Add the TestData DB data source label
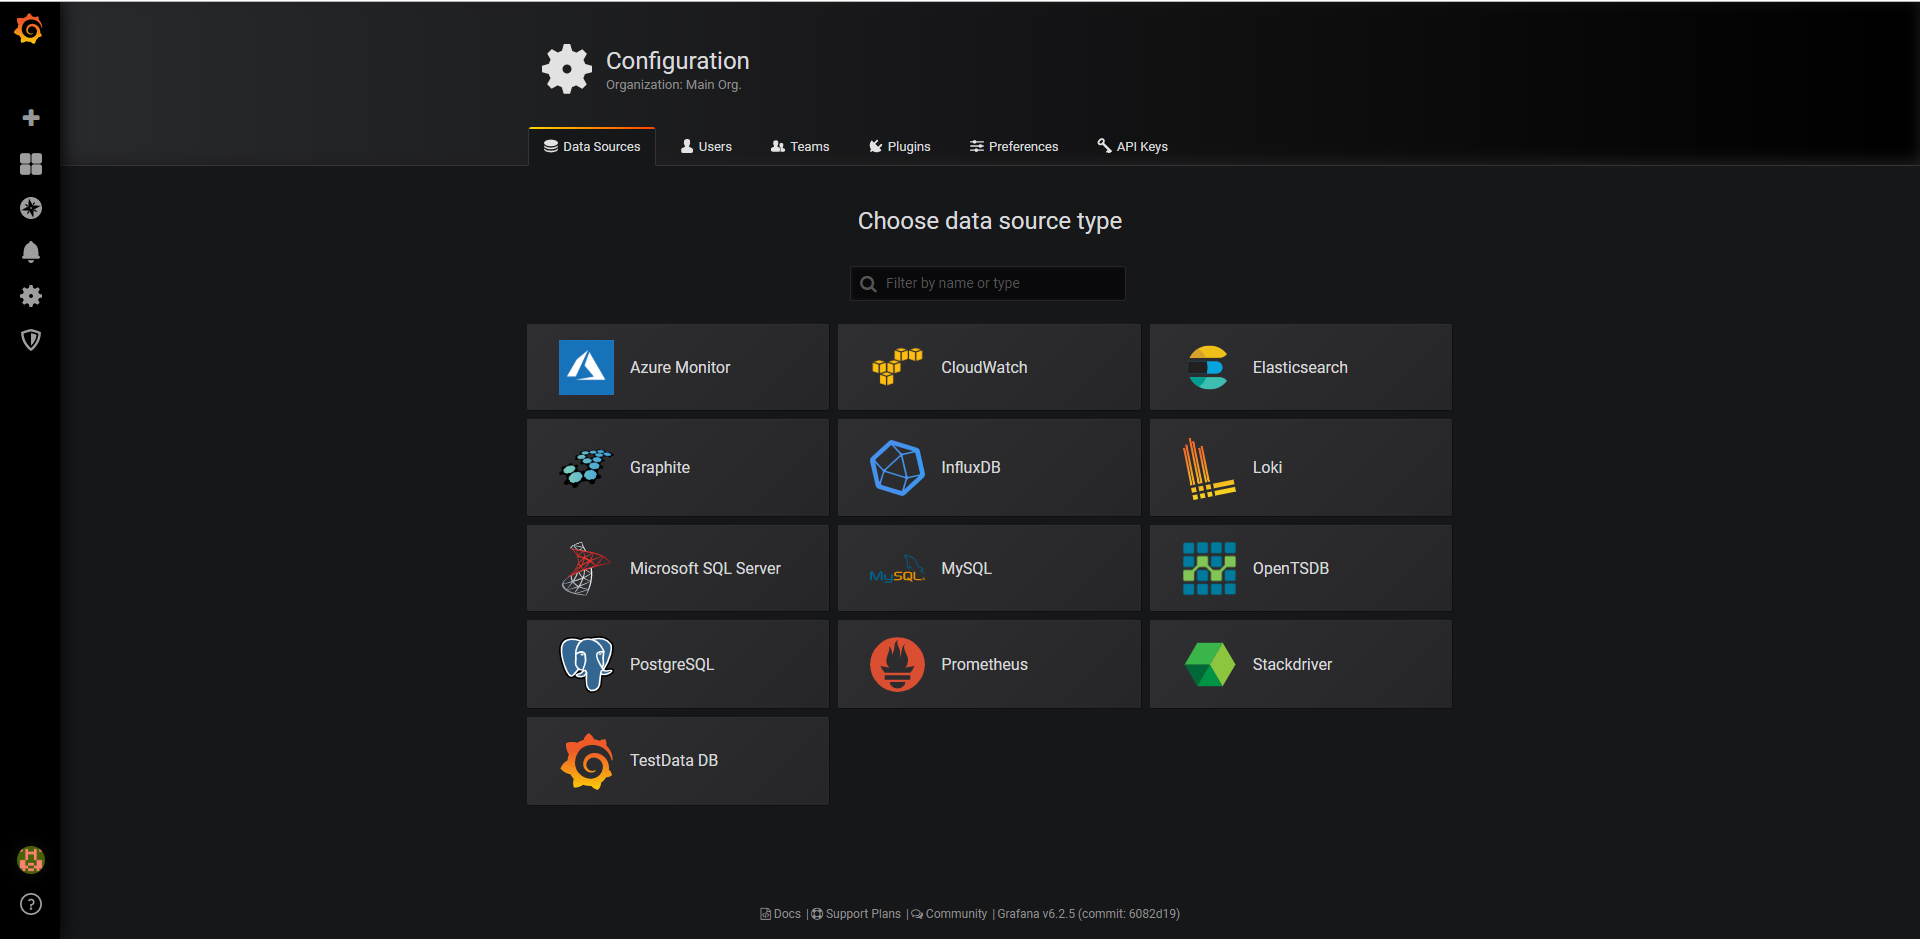 (x=674, y=761)
